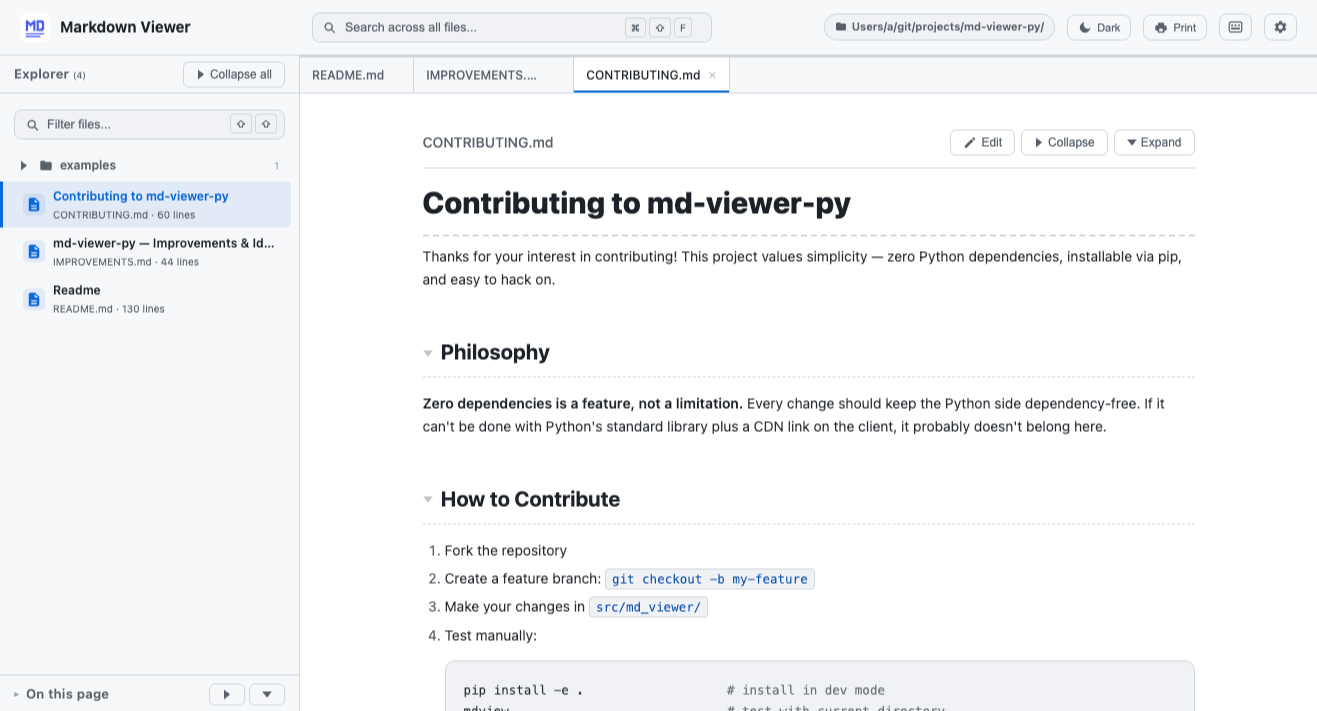Close the CONTRIBUTING.md tab
Image resolution: width=1317 pixels, height=711 pixels.
(711, 74)
